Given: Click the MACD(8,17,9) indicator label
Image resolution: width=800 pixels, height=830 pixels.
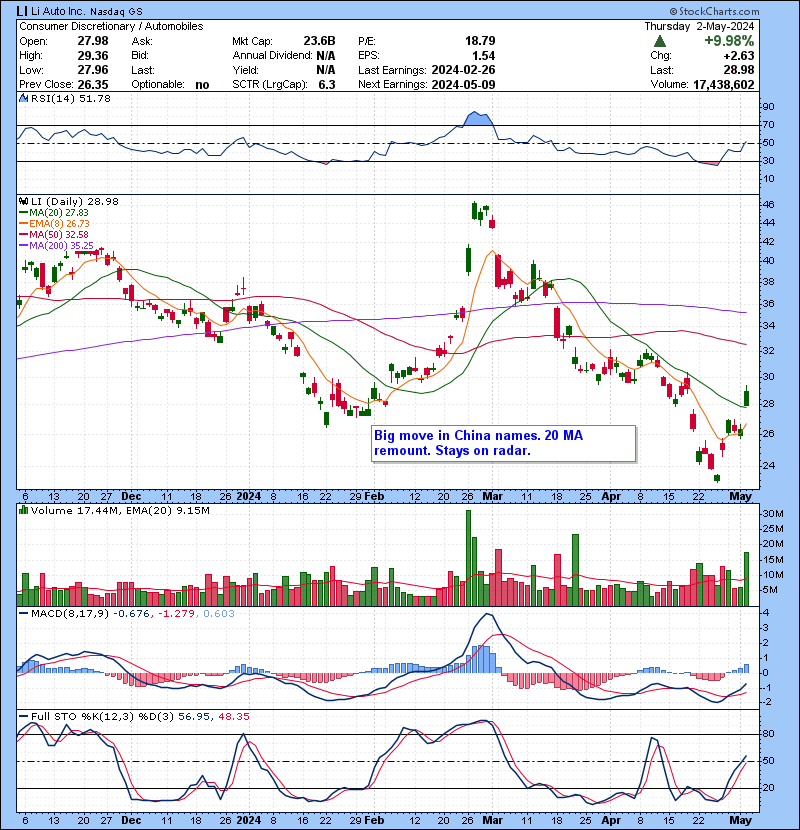Looking at the screenshot, I should [70, 614].
